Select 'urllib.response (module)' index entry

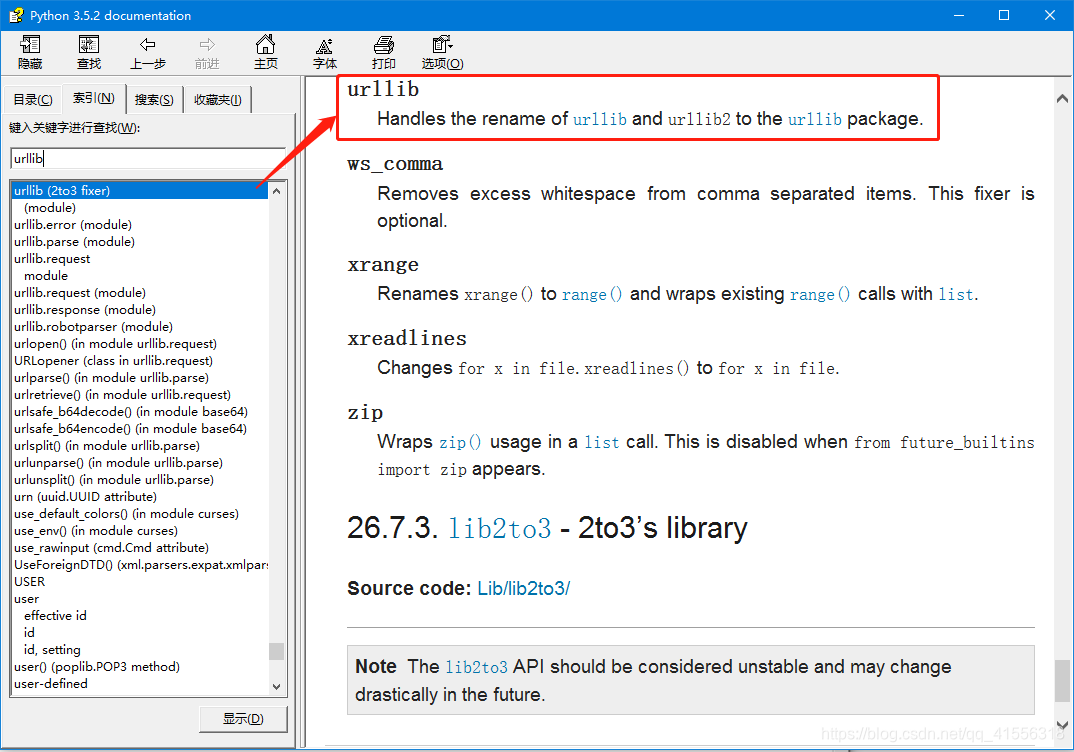click(x=85, y=310)
